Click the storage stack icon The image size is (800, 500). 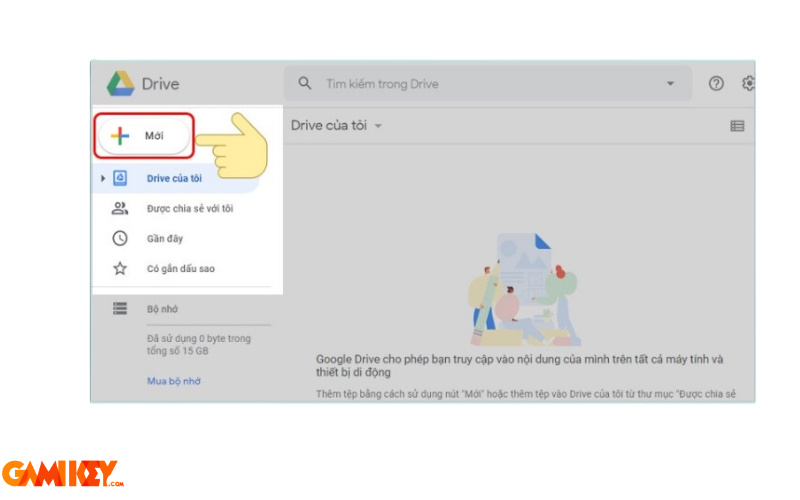tap(120, 309)
